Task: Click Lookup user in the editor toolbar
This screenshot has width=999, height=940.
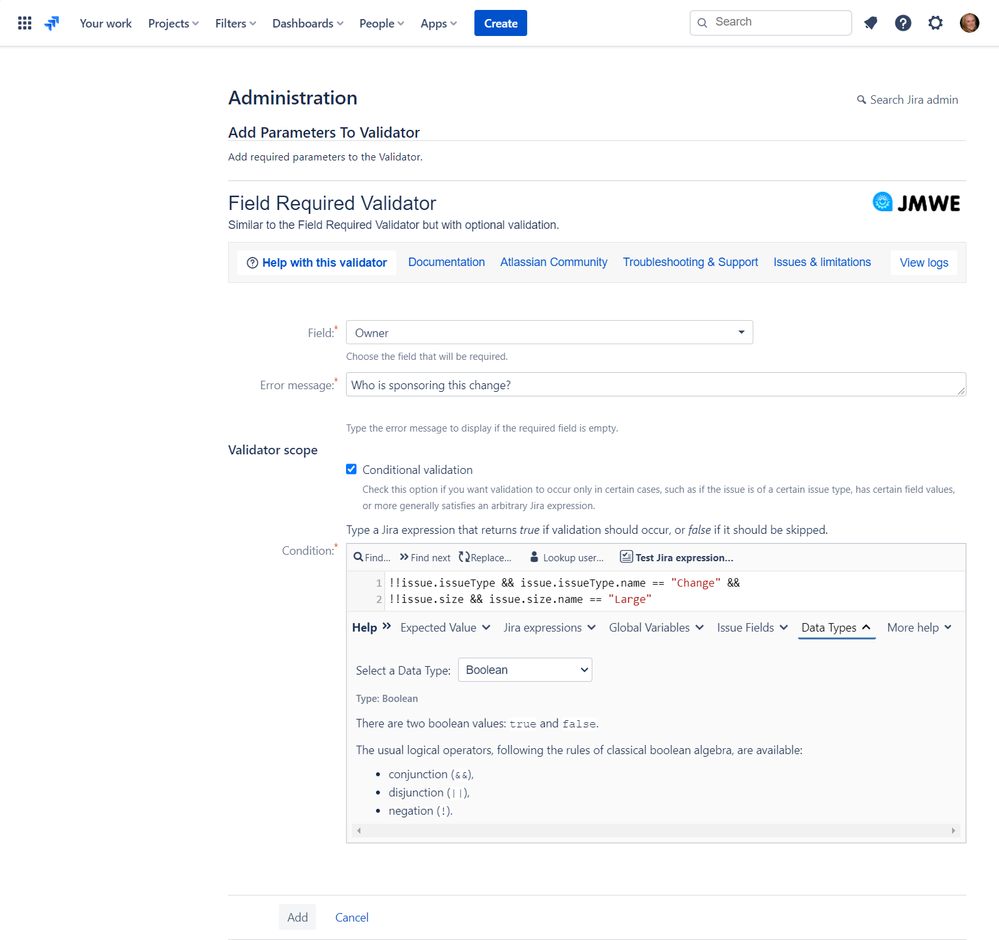Action: pos(566,558)
